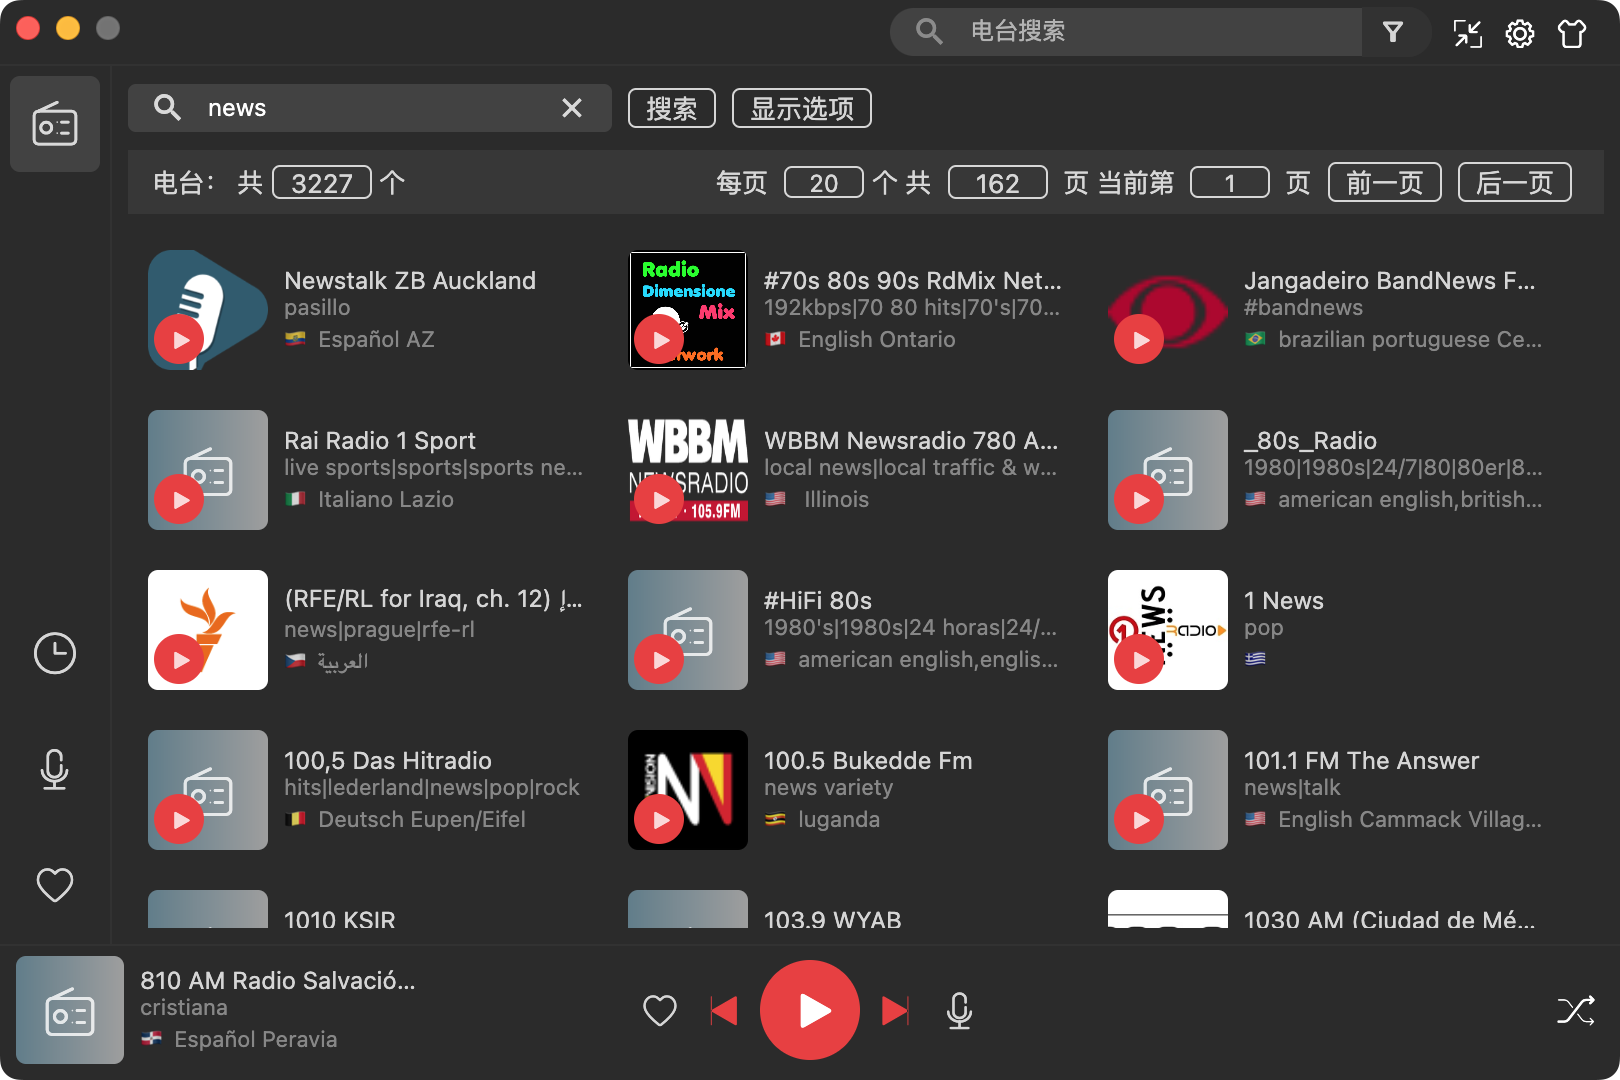Clear the news search text

572,108
